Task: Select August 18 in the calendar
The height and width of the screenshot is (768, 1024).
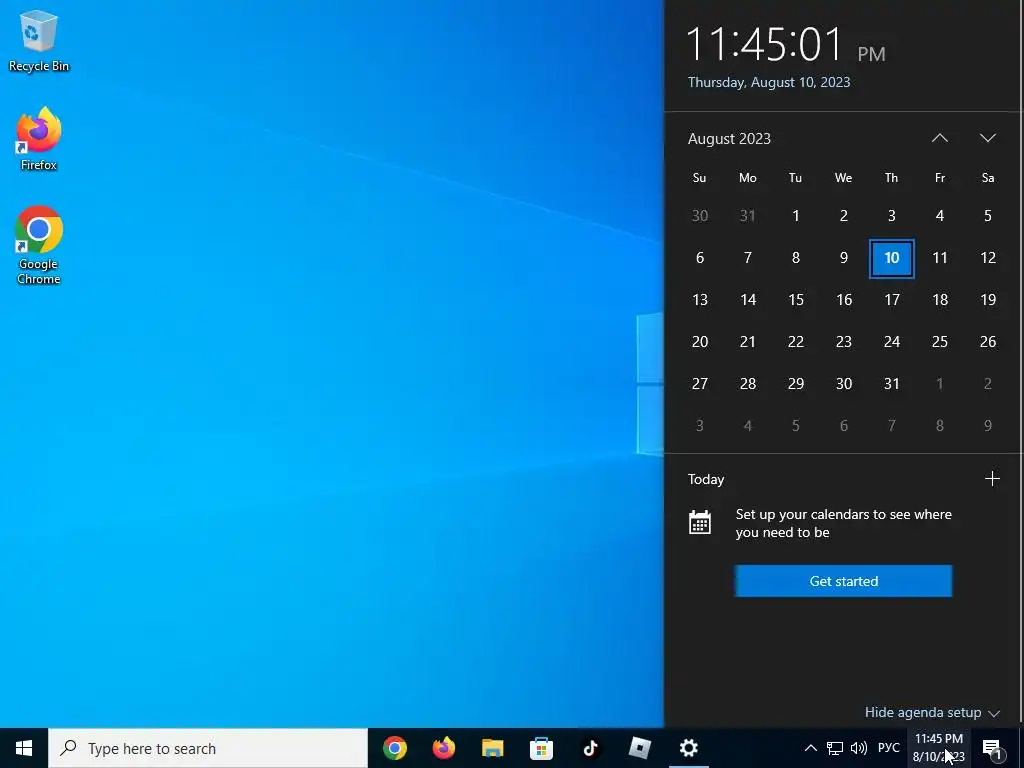Action: 940,300
